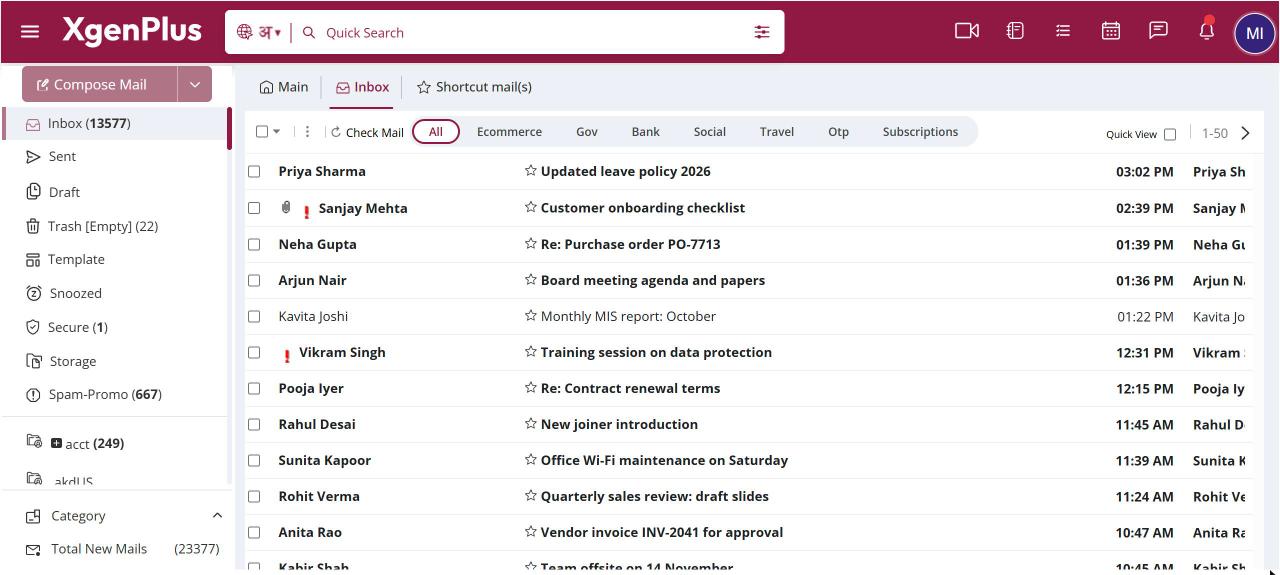The image size is (1280, 575).
Task: Star the Updated leave policy 2026 mail
Action: 531,171
